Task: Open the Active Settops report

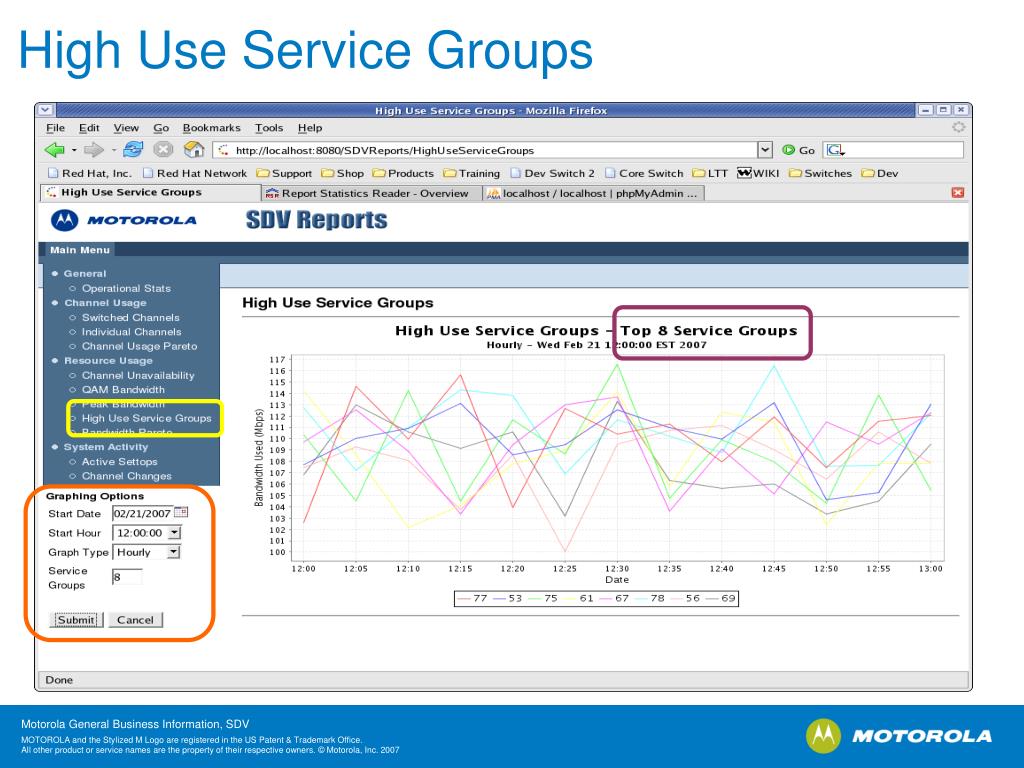Action: click(x=120, y=462)
